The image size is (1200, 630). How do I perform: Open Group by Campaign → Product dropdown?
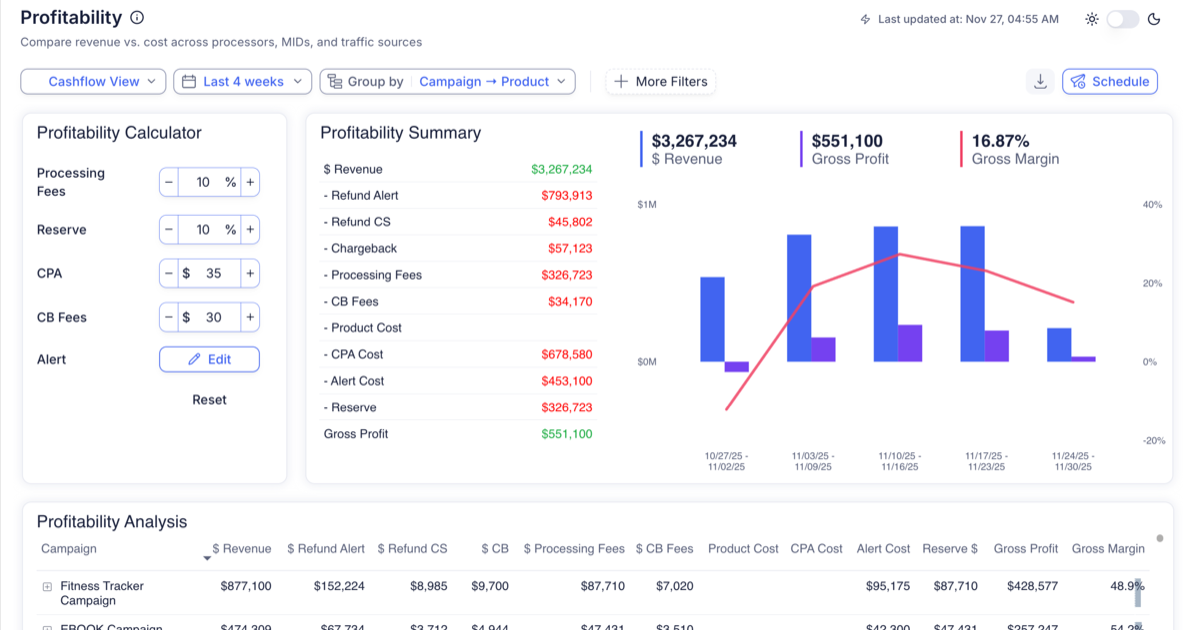point(447,82)
